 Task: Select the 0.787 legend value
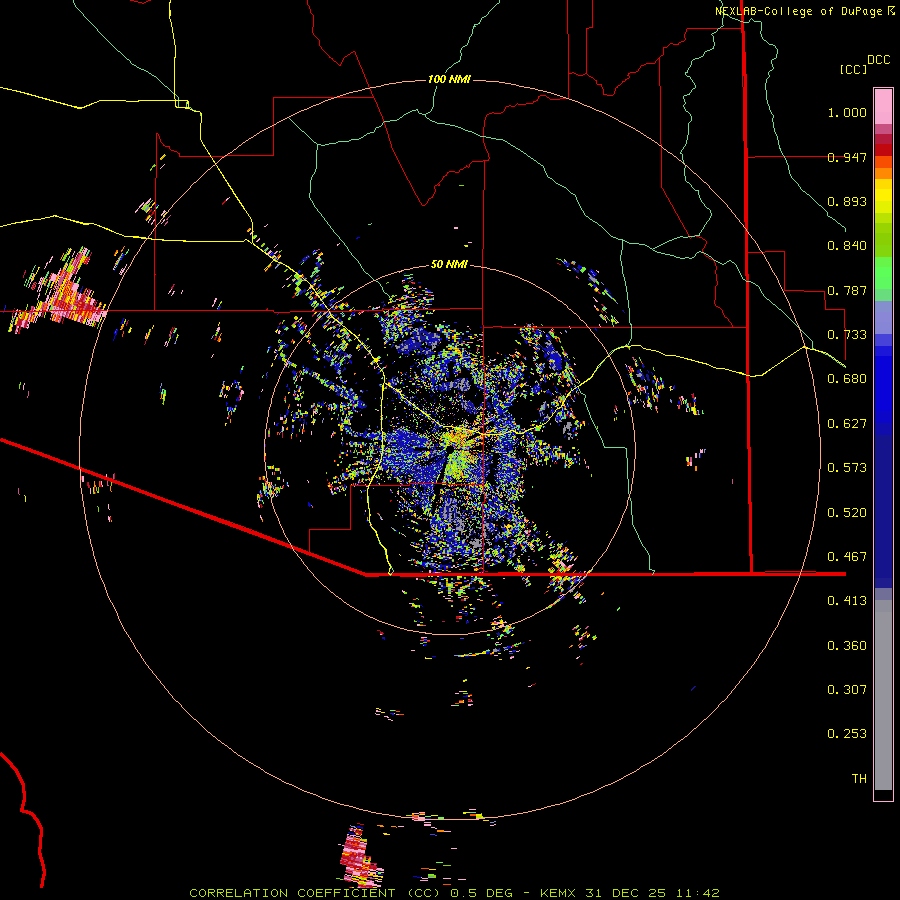(847, 290)
